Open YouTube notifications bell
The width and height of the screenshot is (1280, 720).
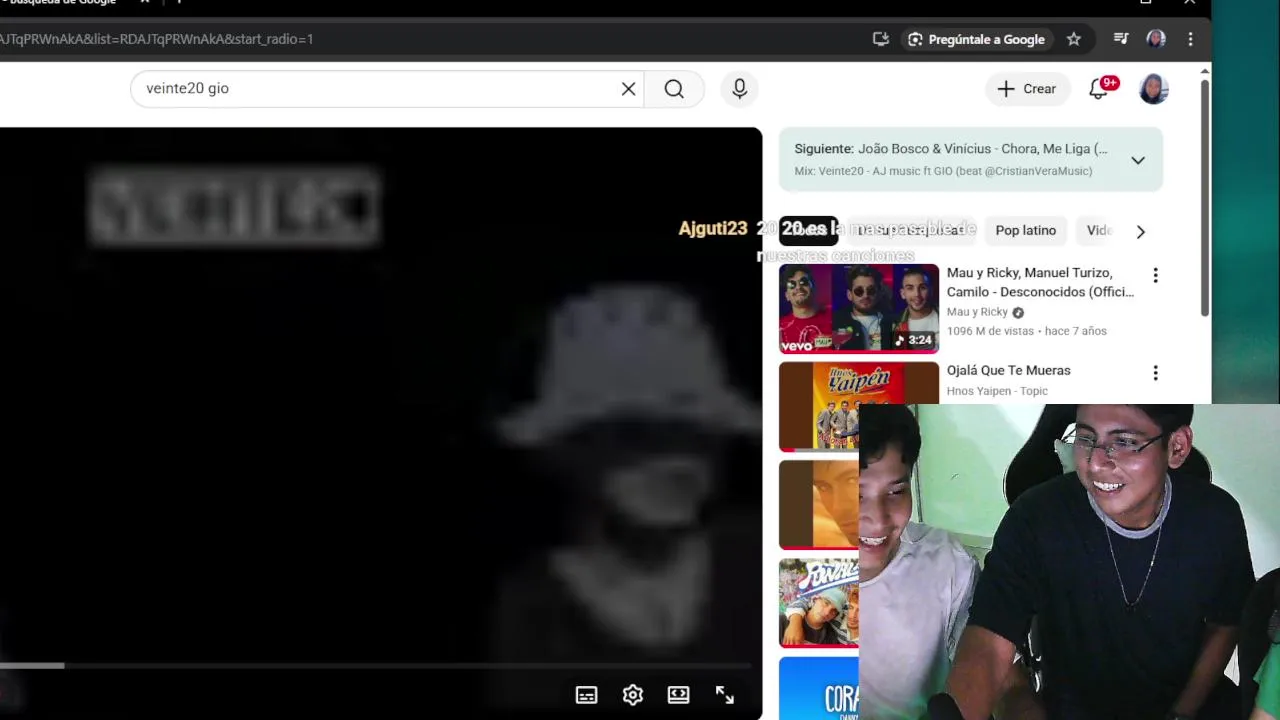coord(1099,89)
